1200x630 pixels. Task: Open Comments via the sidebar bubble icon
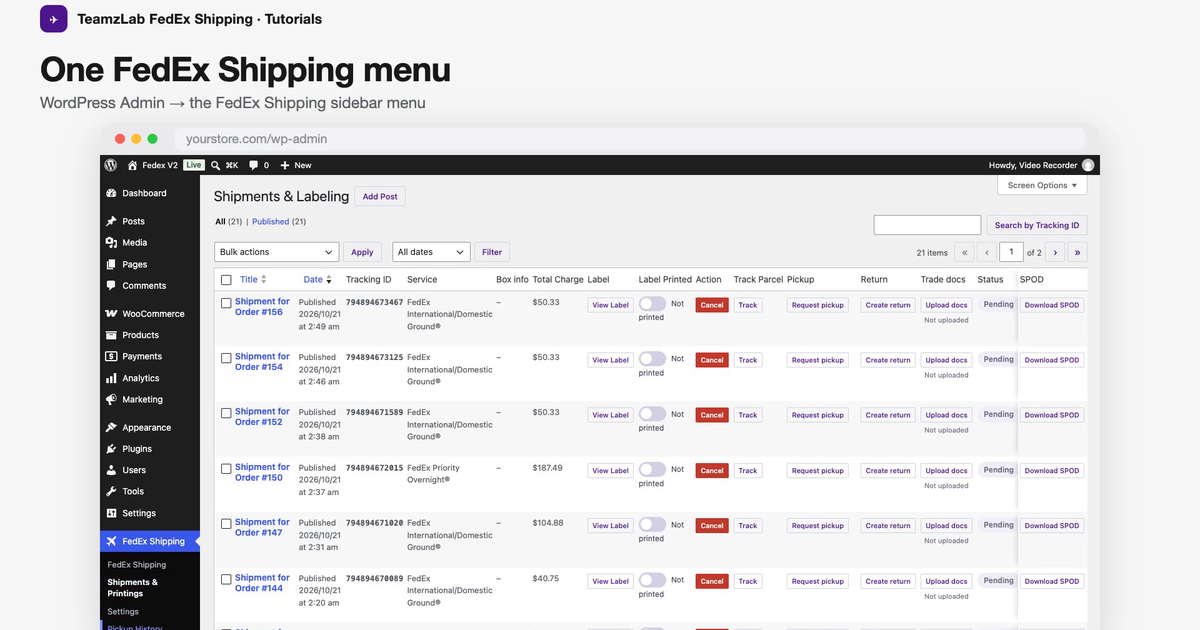pyautogui.click(x=112, y=286)
